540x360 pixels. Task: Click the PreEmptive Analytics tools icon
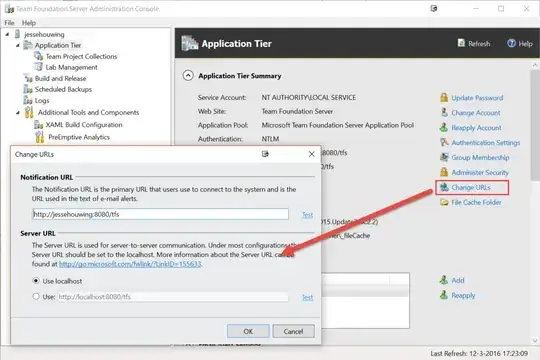[x=40, y=137]
